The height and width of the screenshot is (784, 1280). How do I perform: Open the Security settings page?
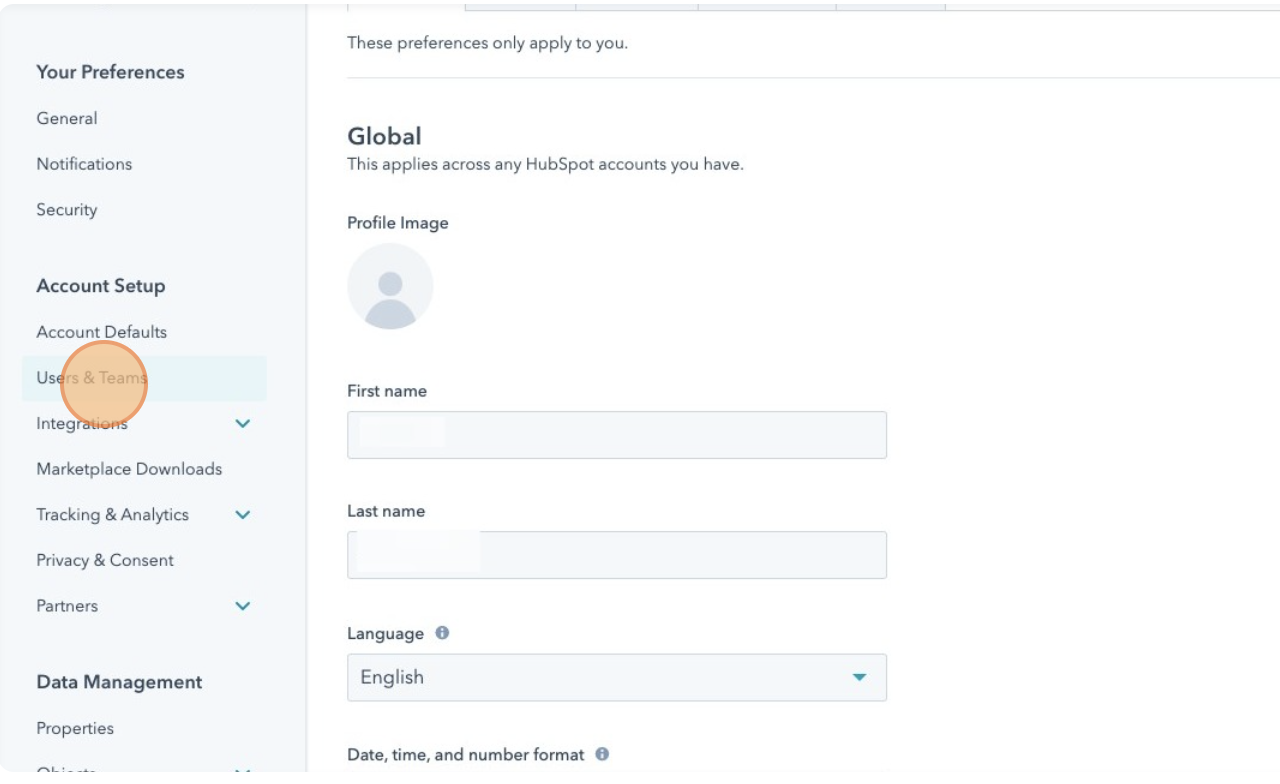pos(66,209)
